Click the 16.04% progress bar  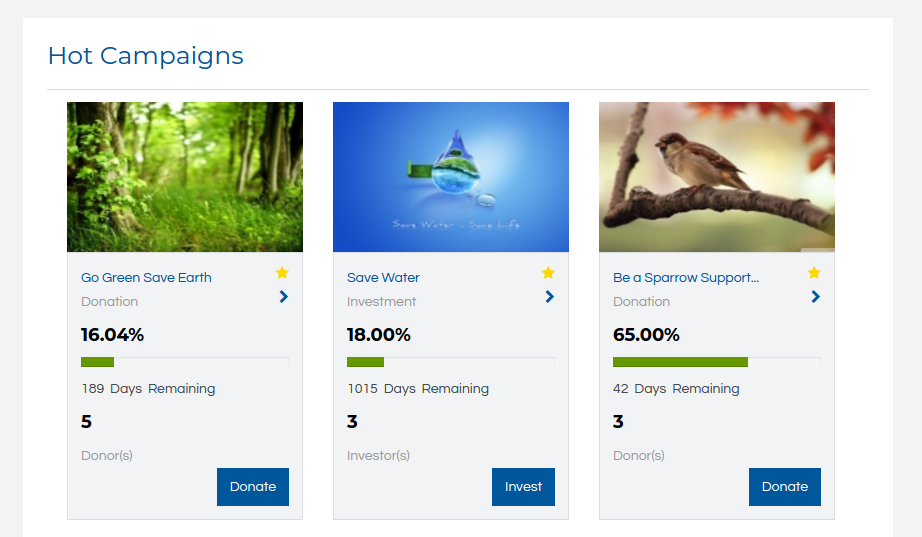tap(185, 362)
